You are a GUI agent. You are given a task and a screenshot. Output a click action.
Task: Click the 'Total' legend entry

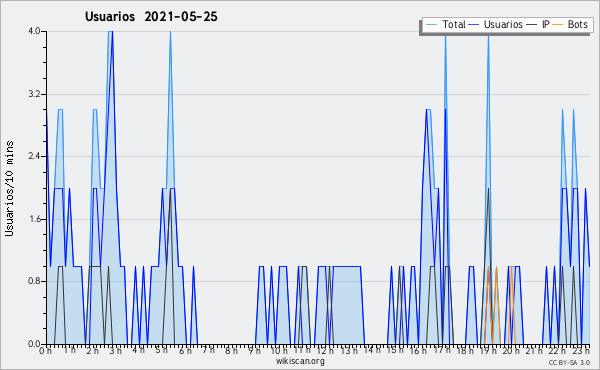click(x=453, y=24)
